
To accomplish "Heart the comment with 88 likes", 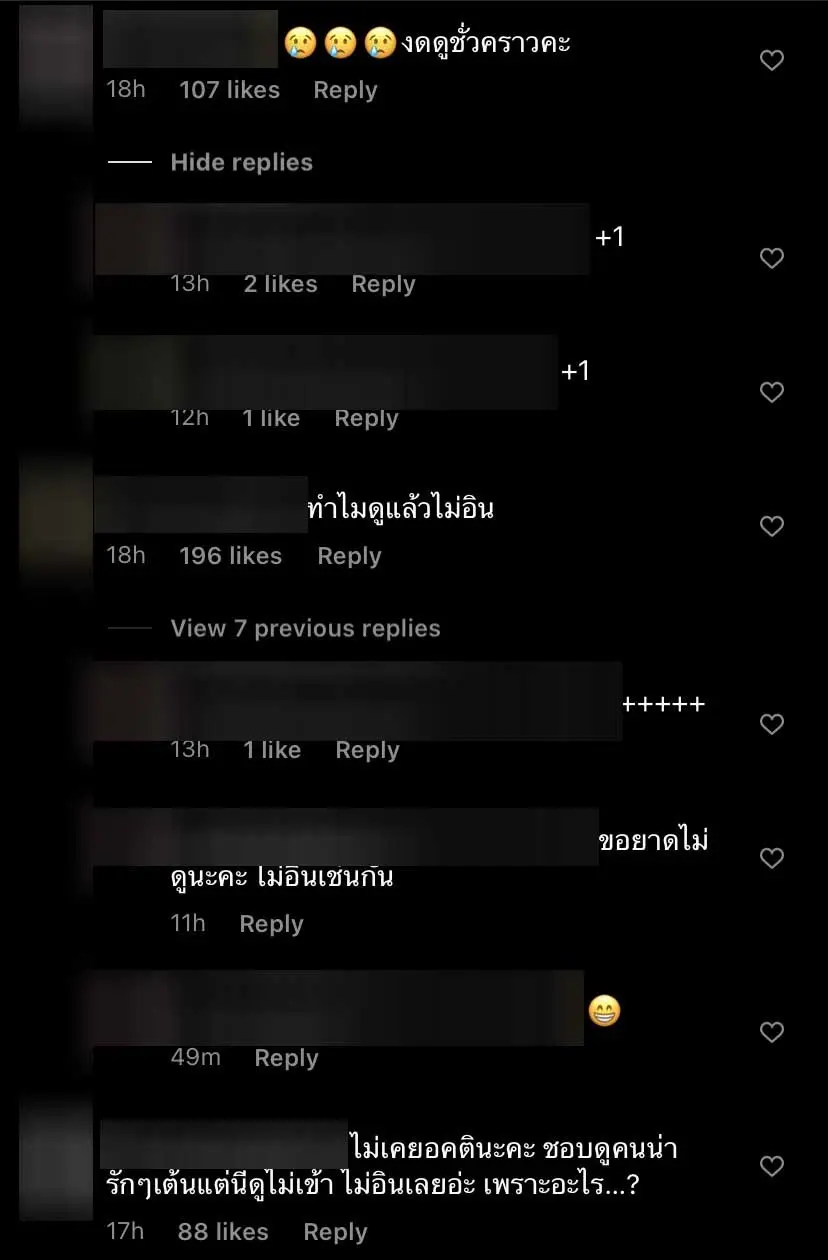I will [772, 1166].
